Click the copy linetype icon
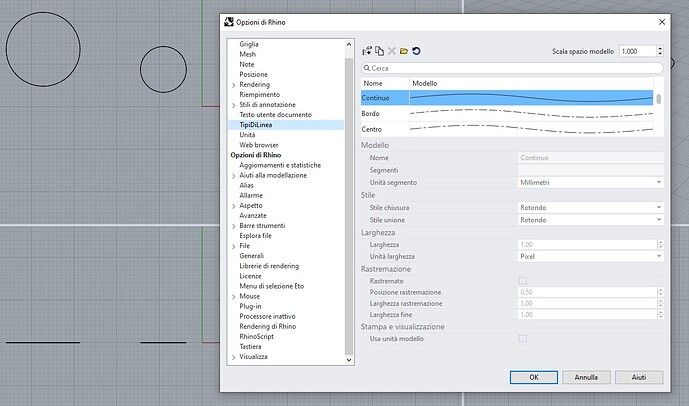The height and width of the screenshot is (406, 689). click(379, 51)
